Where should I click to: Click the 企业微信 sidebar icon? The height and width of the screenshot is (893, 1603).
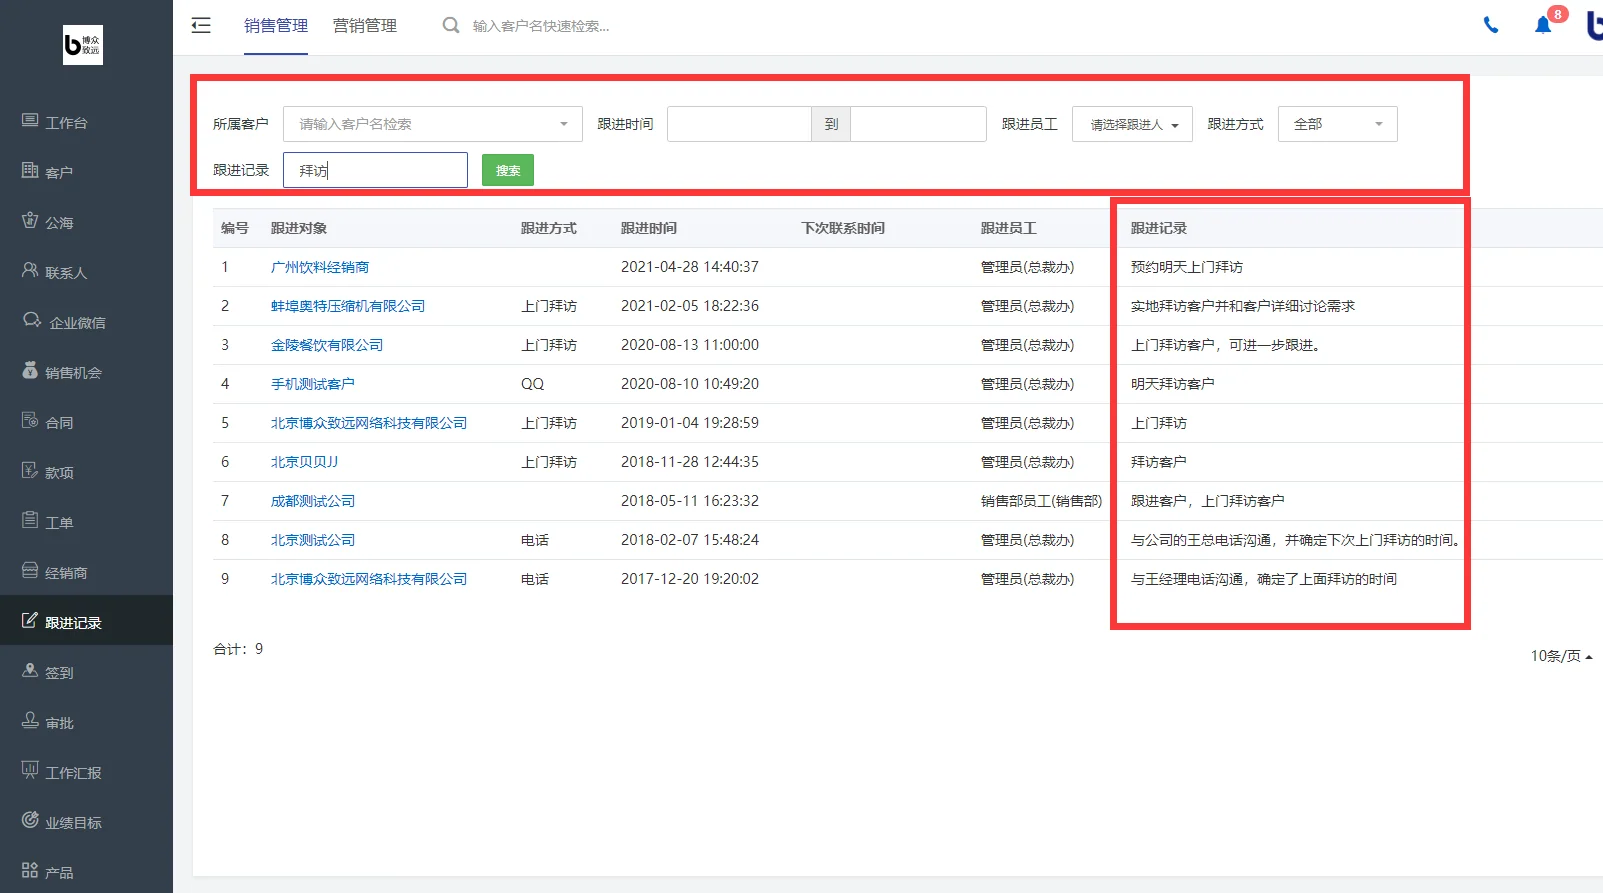pyautogui.click(x=32, y=320)
